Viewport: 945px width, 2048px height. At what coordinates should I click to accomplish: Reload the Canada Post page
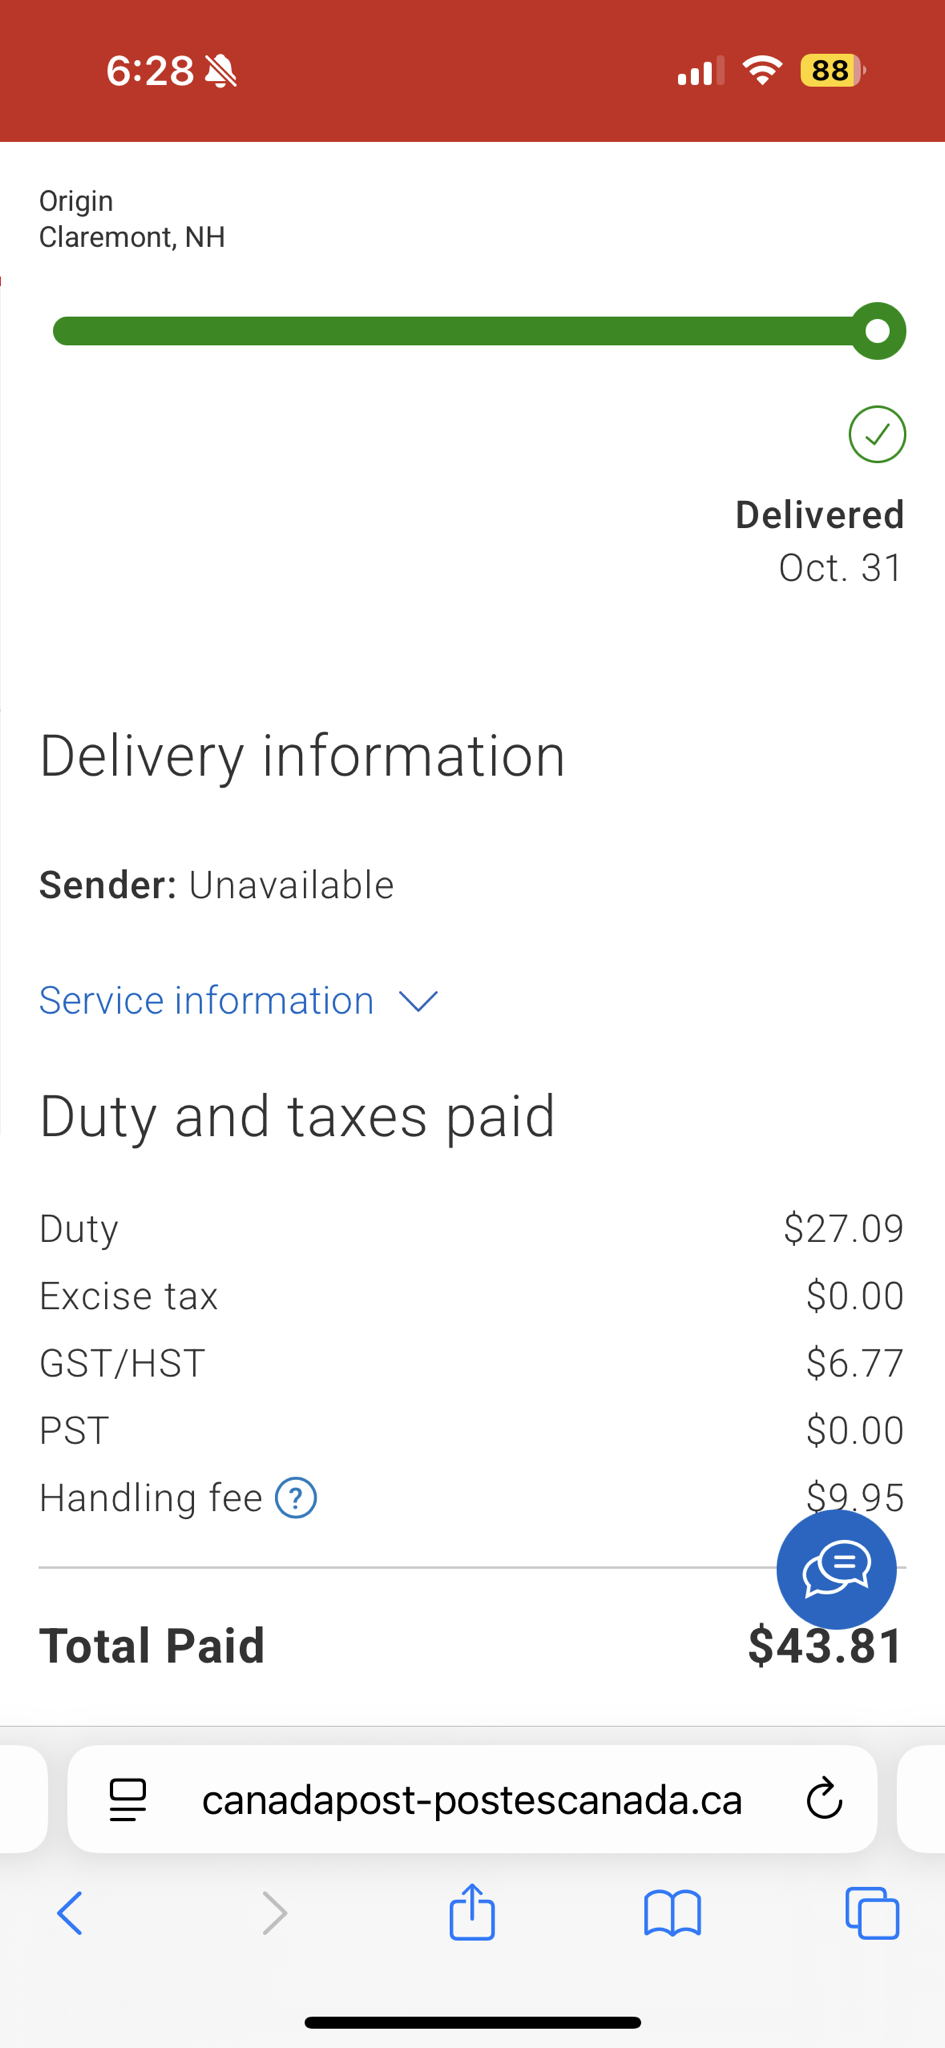coord(824,1799)
